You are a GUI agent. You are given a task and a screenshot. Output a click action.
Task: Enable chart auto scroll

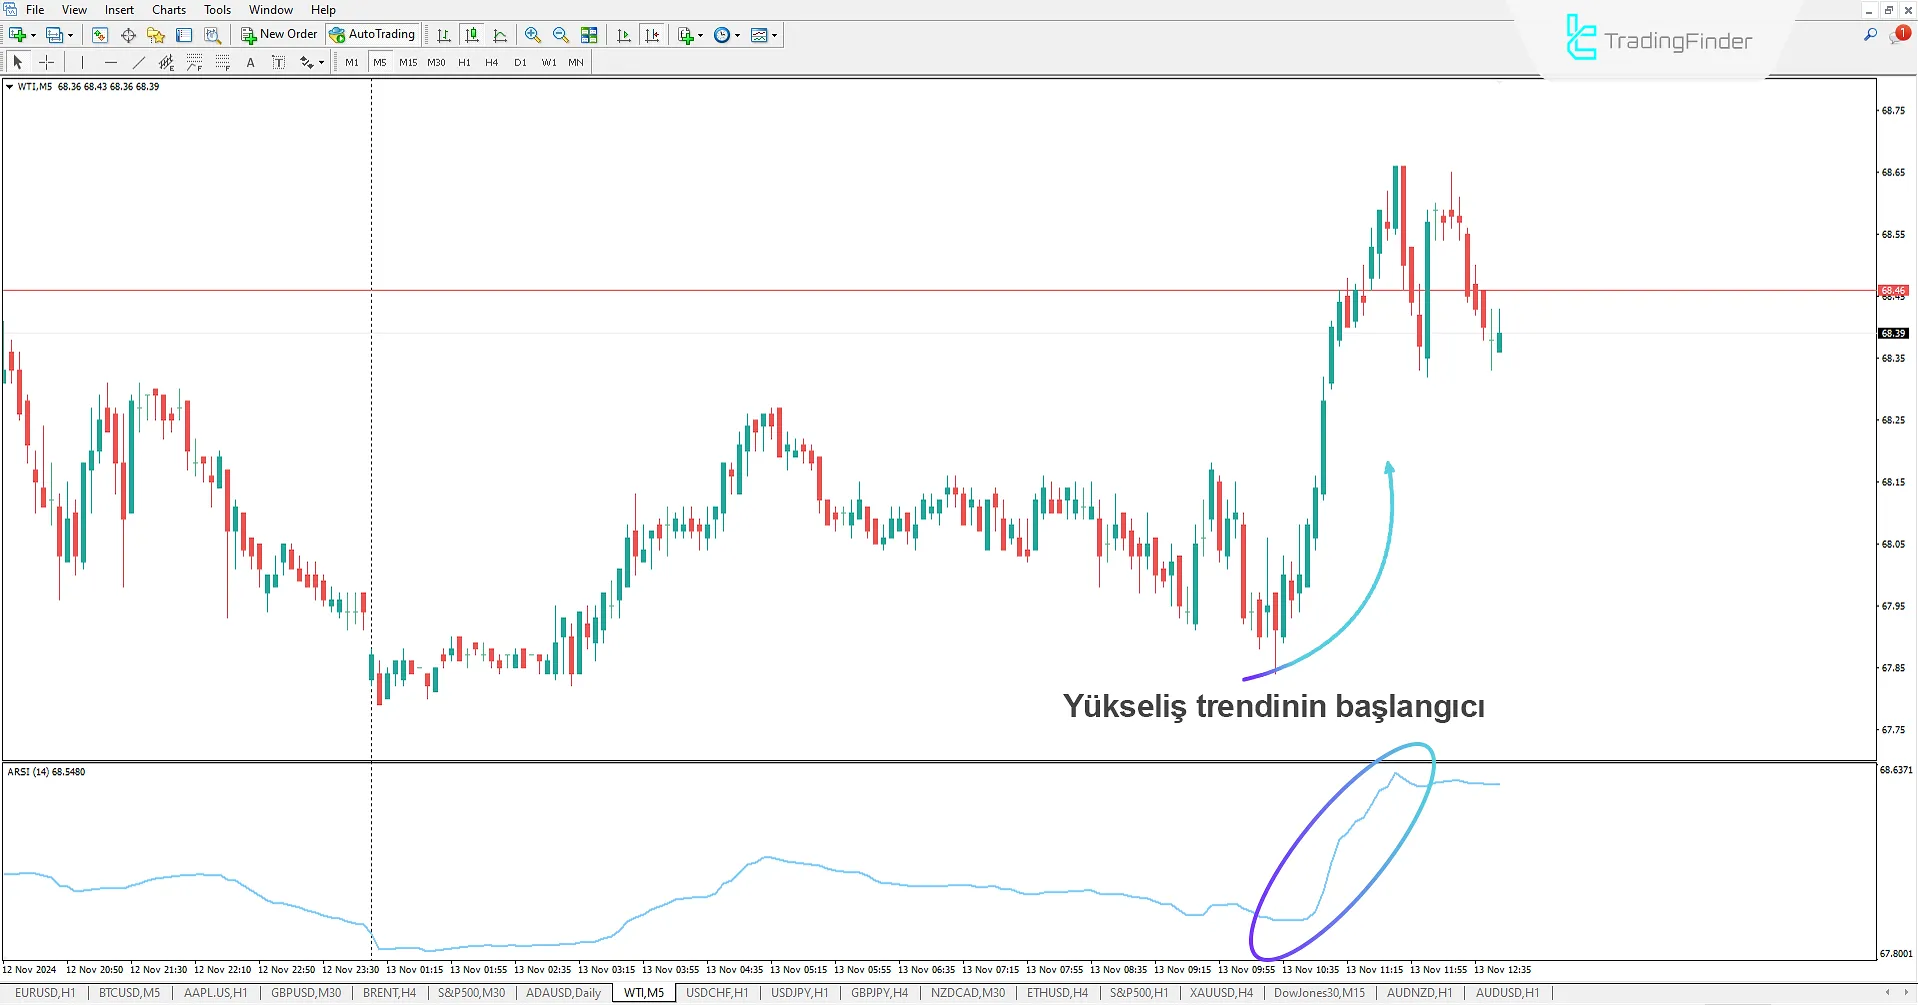point(623,35)
